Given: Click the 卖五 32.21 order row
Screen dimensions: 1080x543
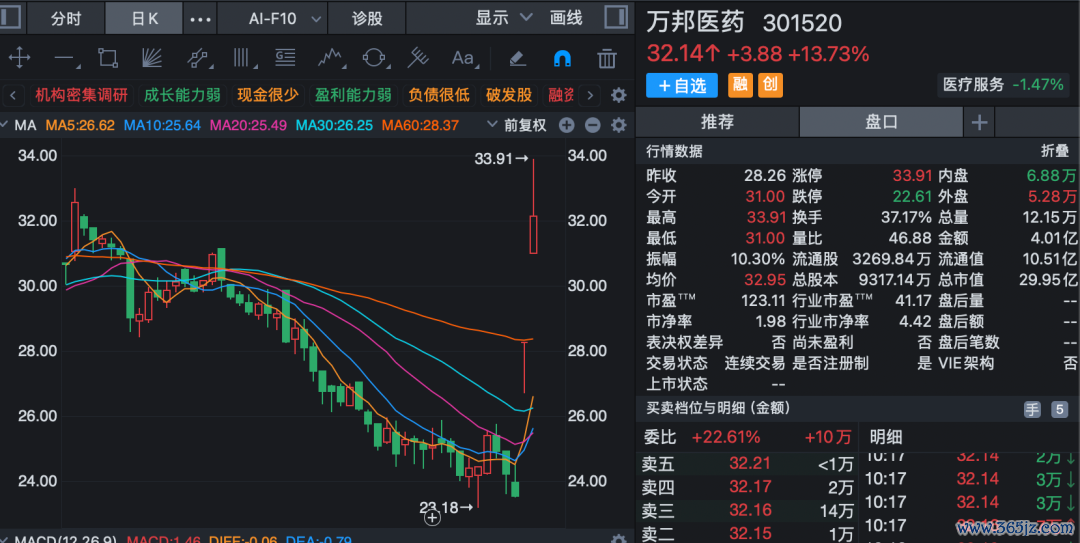Looking at the screenshot, I should click(747, 464).
